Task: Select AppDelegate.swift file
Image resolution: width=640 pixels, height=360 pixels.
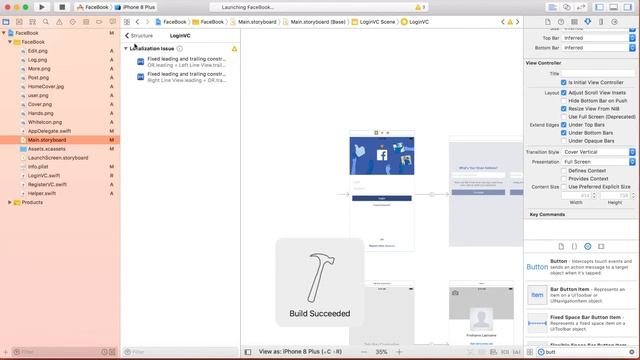Action: [49, 131]
